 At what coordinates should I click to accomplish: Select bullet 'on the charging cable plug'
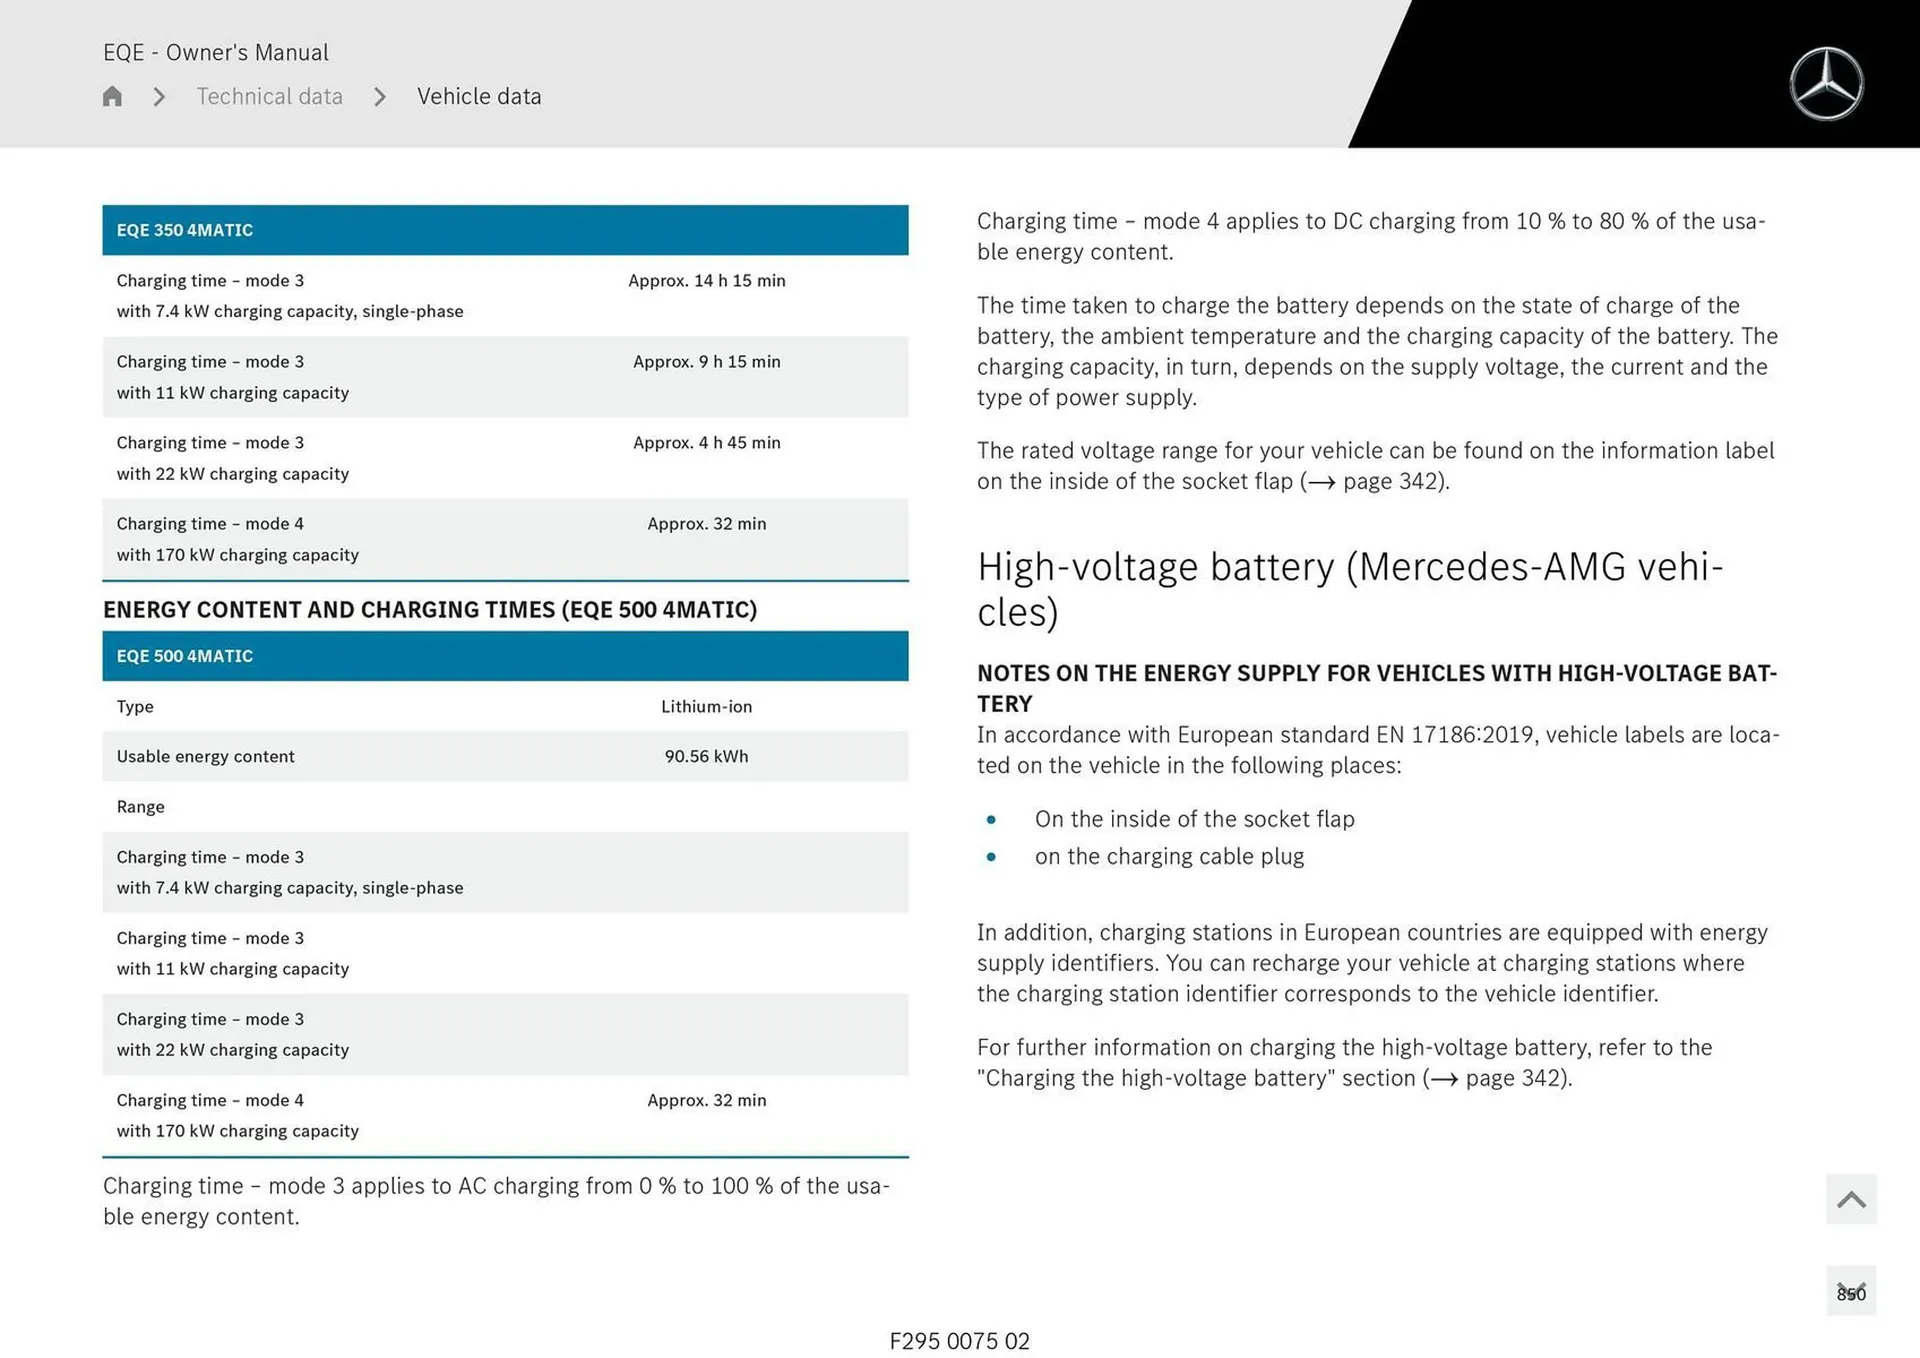pyautogui.click(x=1169, y=856)
